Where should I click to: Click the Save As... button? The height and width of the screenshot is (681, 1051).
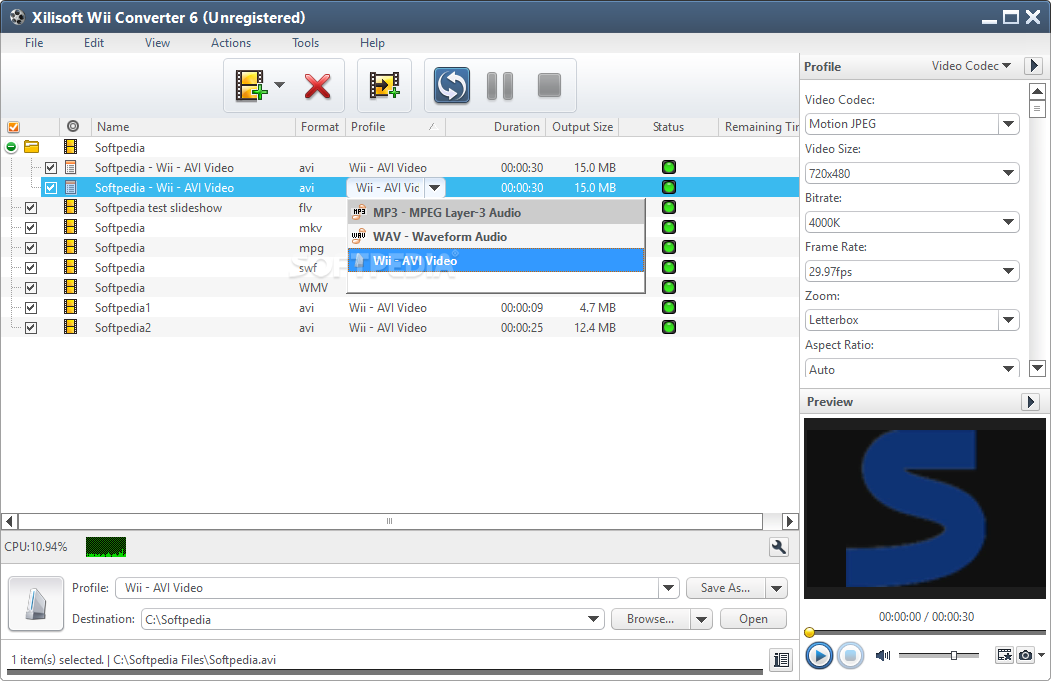[725, 588]
